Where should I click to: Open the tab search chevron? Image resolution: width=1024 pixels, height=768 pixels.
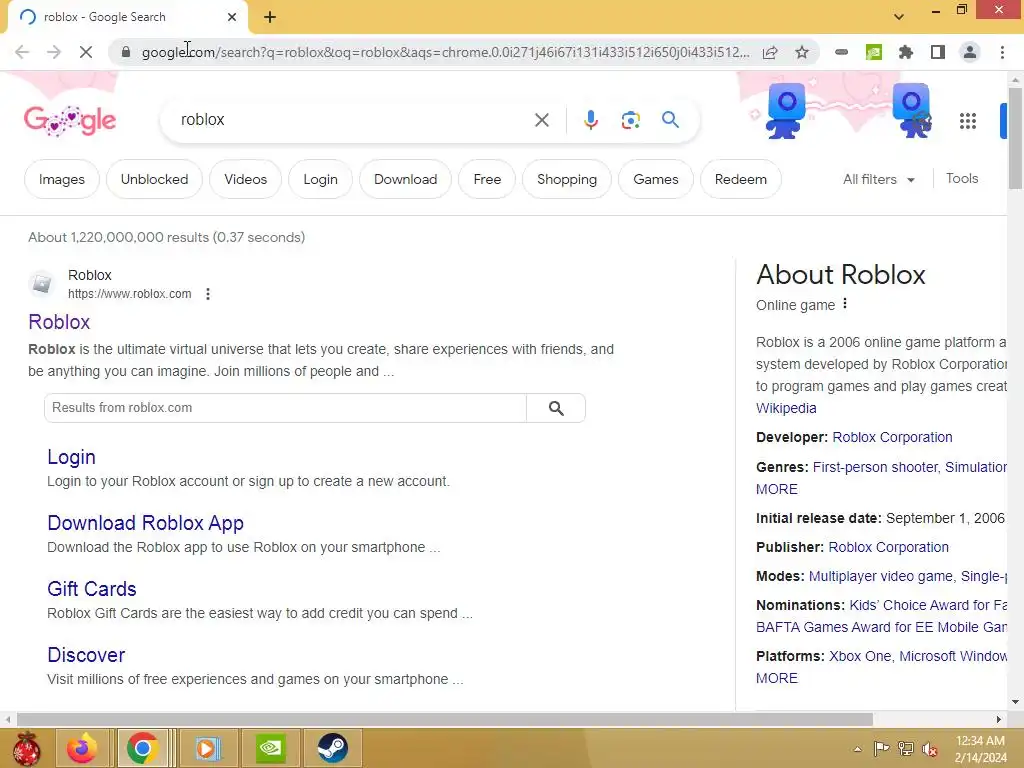click(899, 17)
